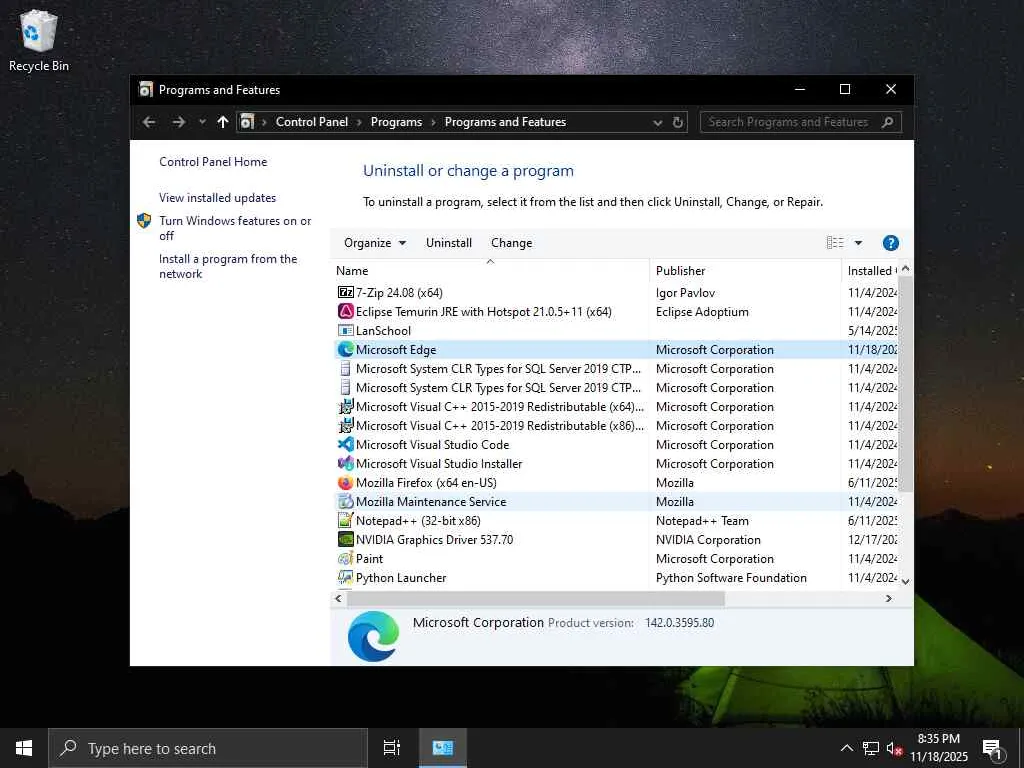Click the NVIDIA Graphics Driver icon

click(345, 539)
